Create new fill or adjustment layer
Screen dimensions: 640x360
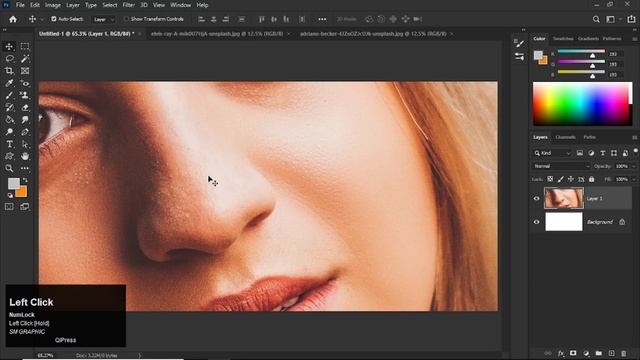tap(586, 353)
